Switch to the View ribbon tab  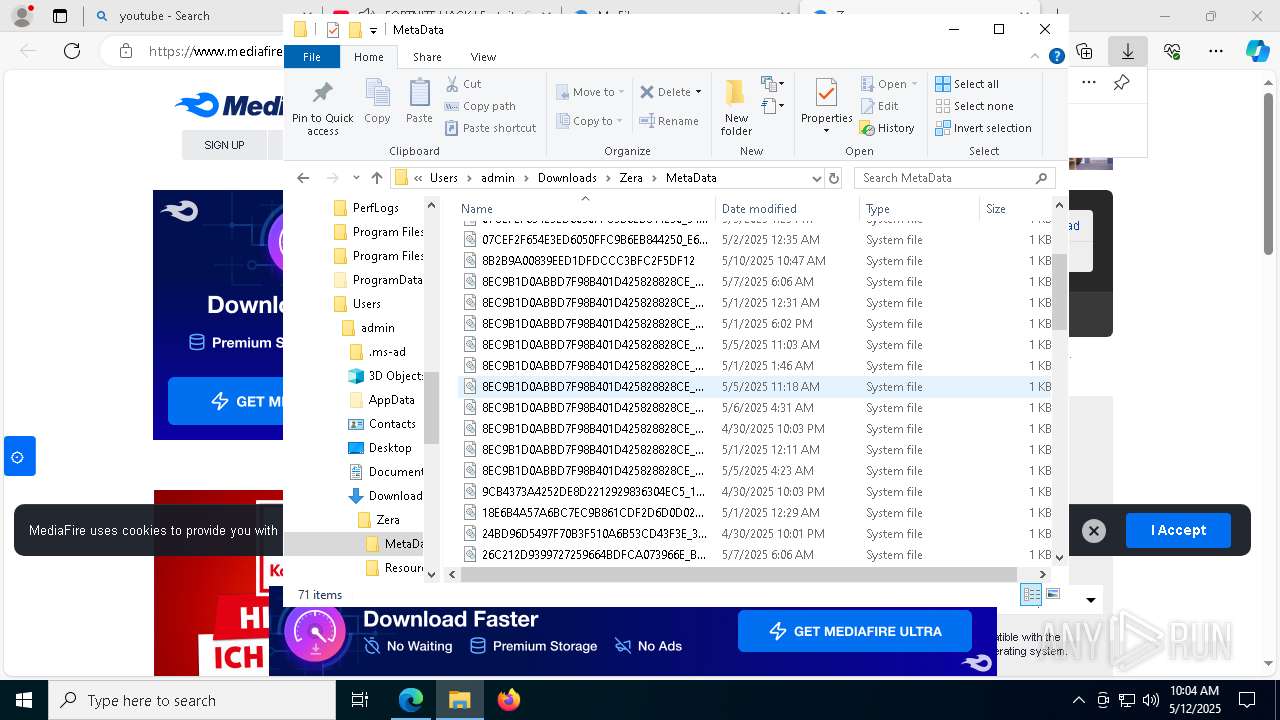pos(483,57)
